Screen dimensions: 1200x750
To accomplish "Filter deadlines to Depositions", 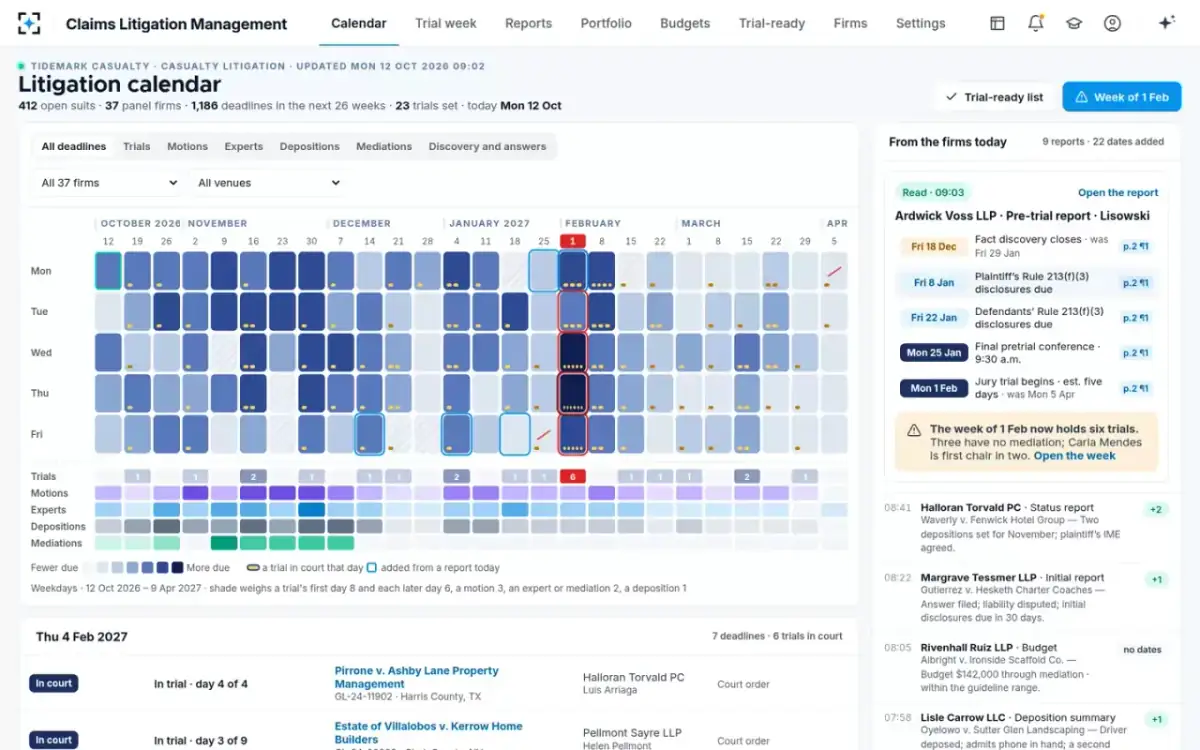I will point(309,146).
